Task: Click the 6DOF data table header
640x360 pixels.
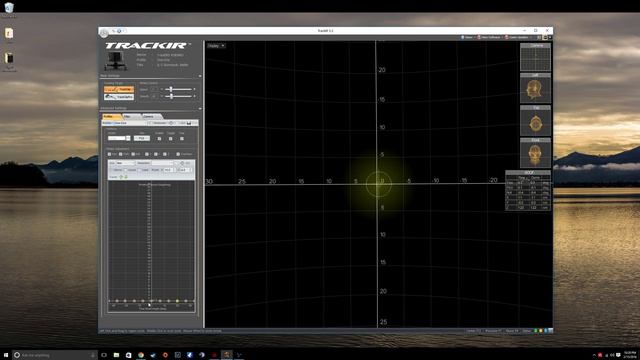Action: [x=528, y=173]
